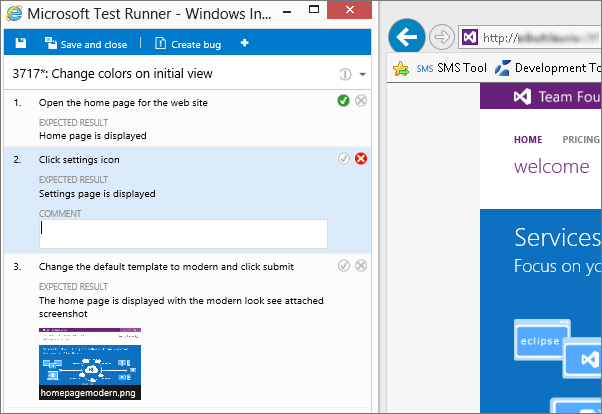Viewport: 602px width, 414px height.
Task: Expand dropdown arrow next to info icon
Action: (x=362, y=75)
